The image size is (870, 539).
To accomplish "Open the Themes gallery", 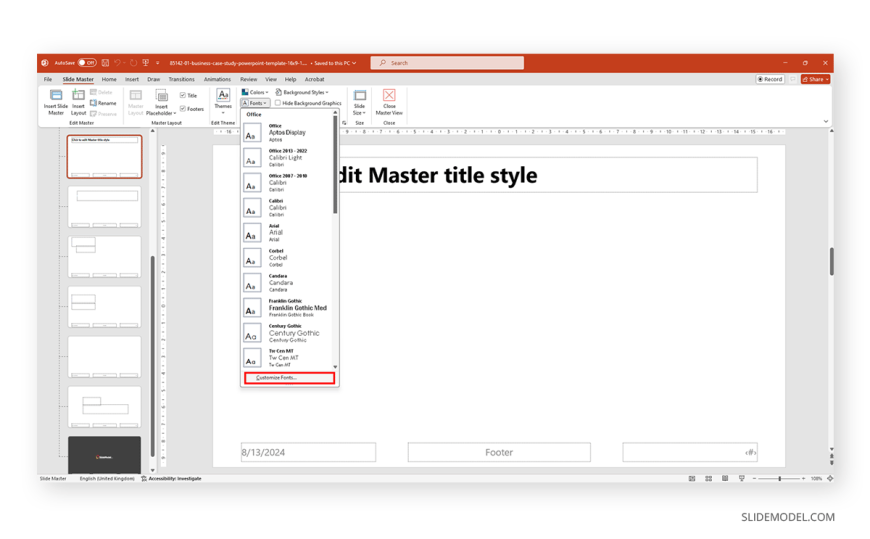I will pos(223,101).
